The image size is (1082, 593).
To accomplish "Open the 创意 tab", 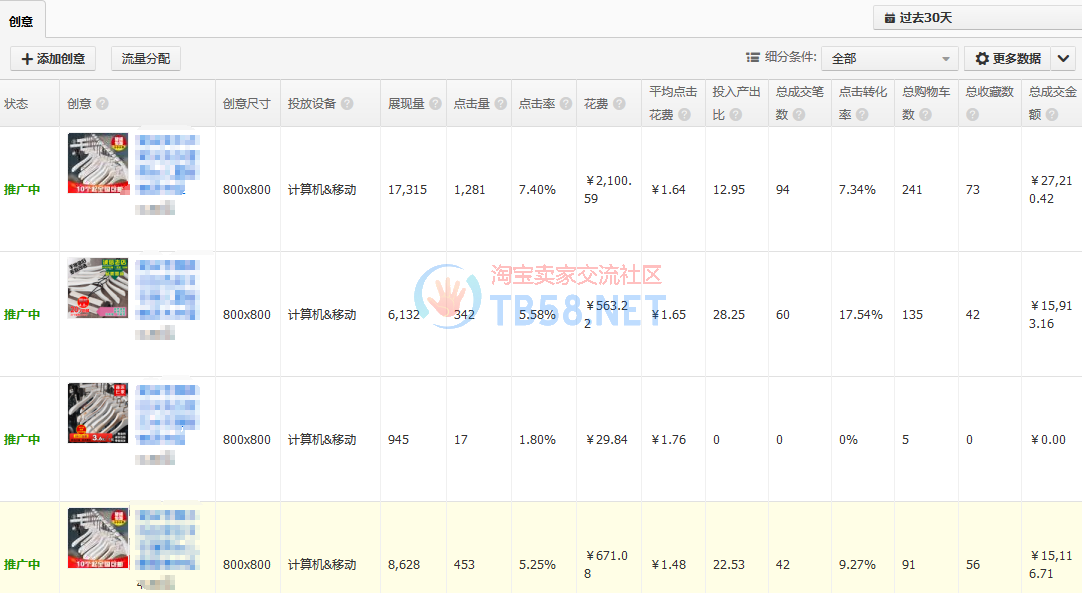I will (x=21, y=21).
